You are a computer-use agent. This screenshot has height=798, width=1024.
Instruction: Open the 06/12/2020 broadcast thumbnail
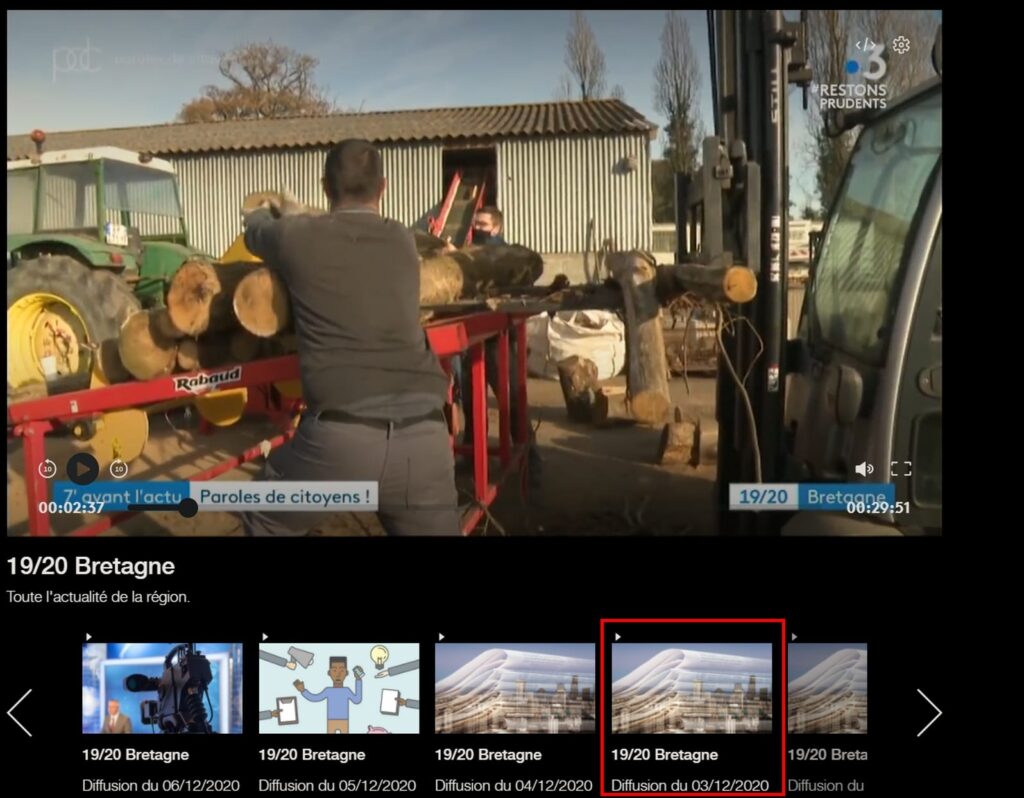tap(162, 688)
